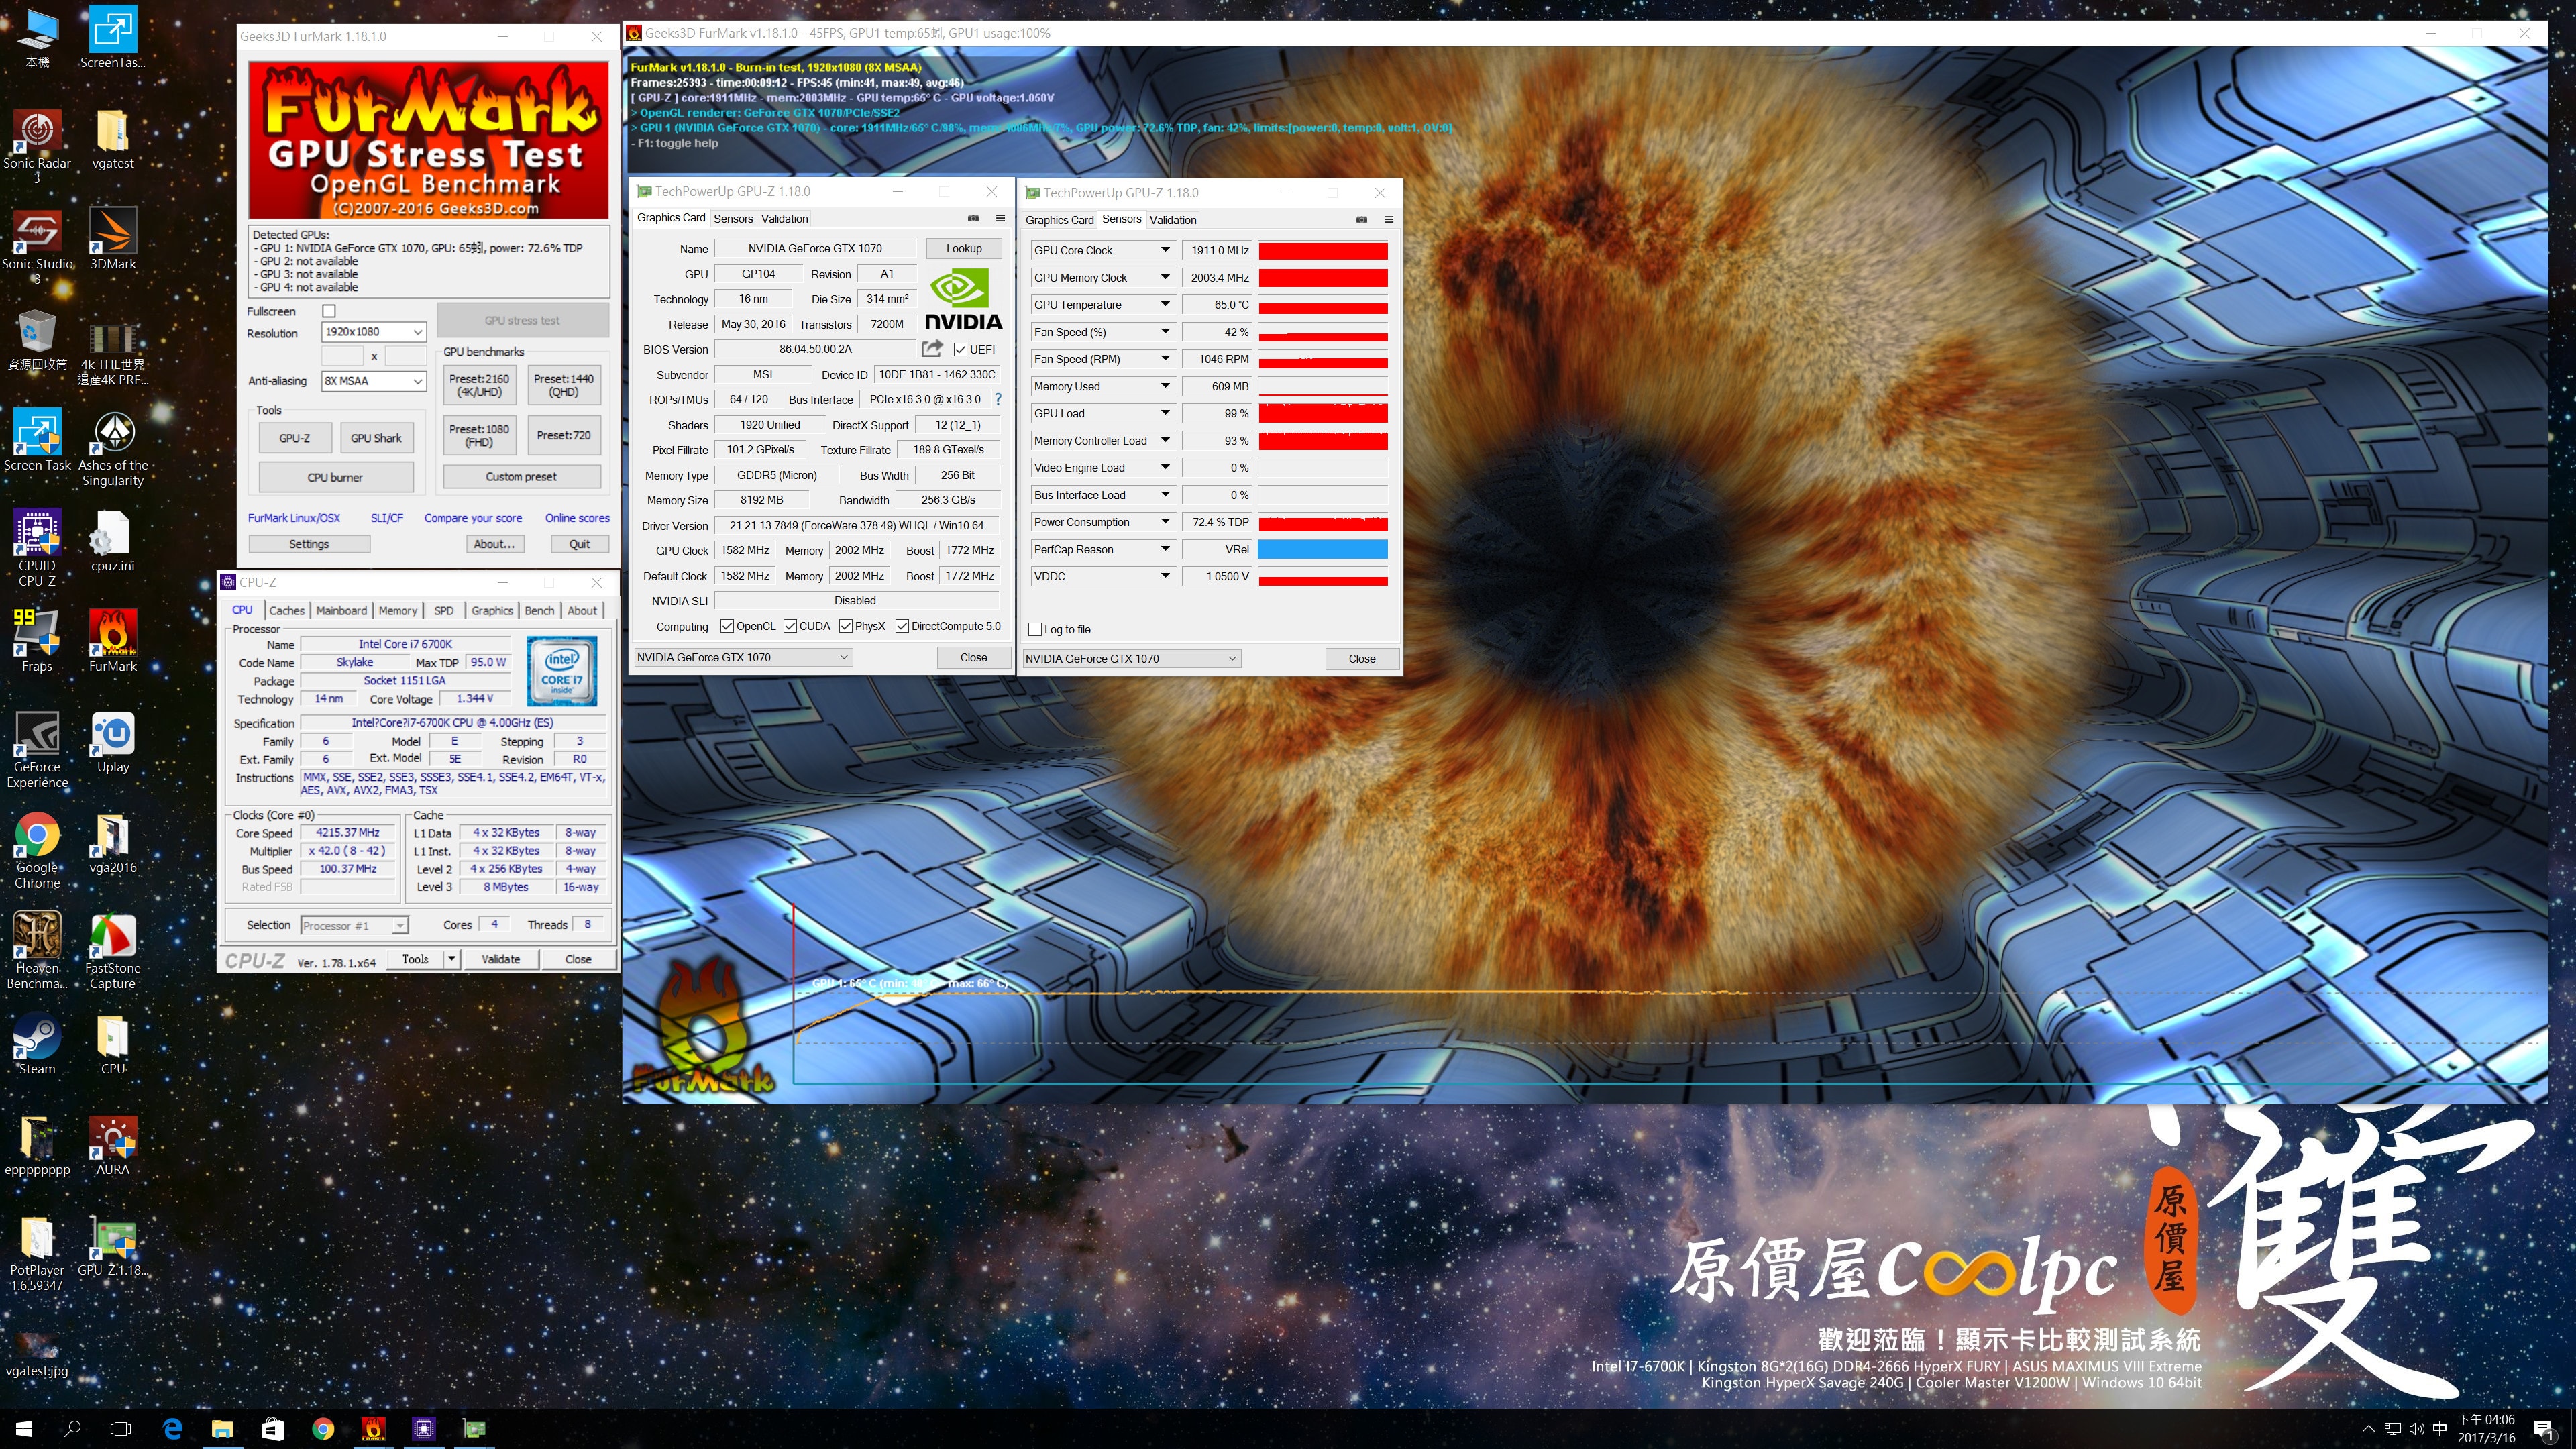Expand the GPU Core Clock sensor dropdown
This screenshot has width=2576, height=1449.
(1165, 250)
